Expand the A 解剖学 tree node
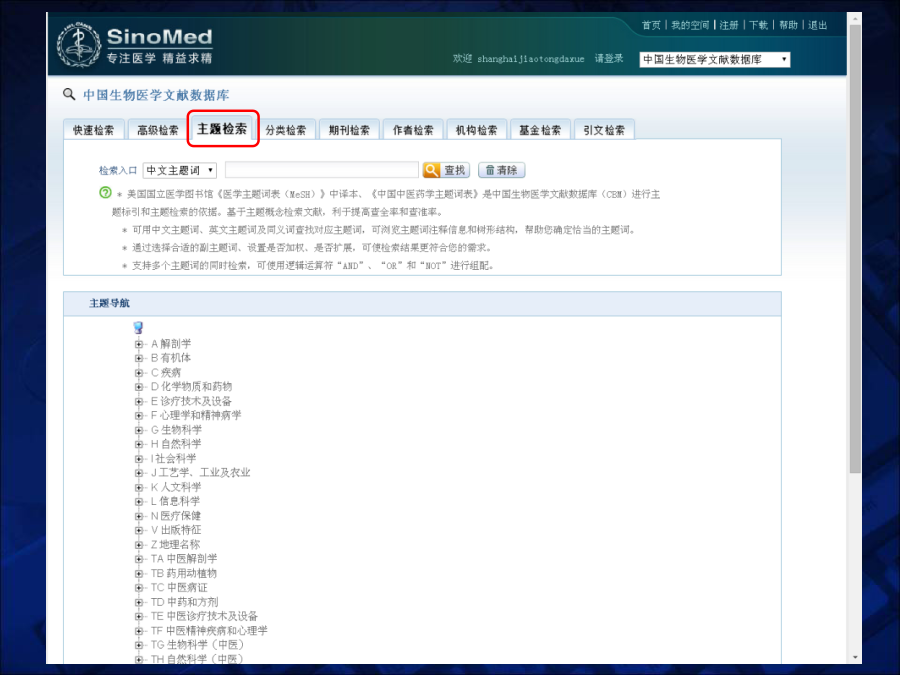Image resolution: width=900 pixels, height=675 pixels. 139,344
